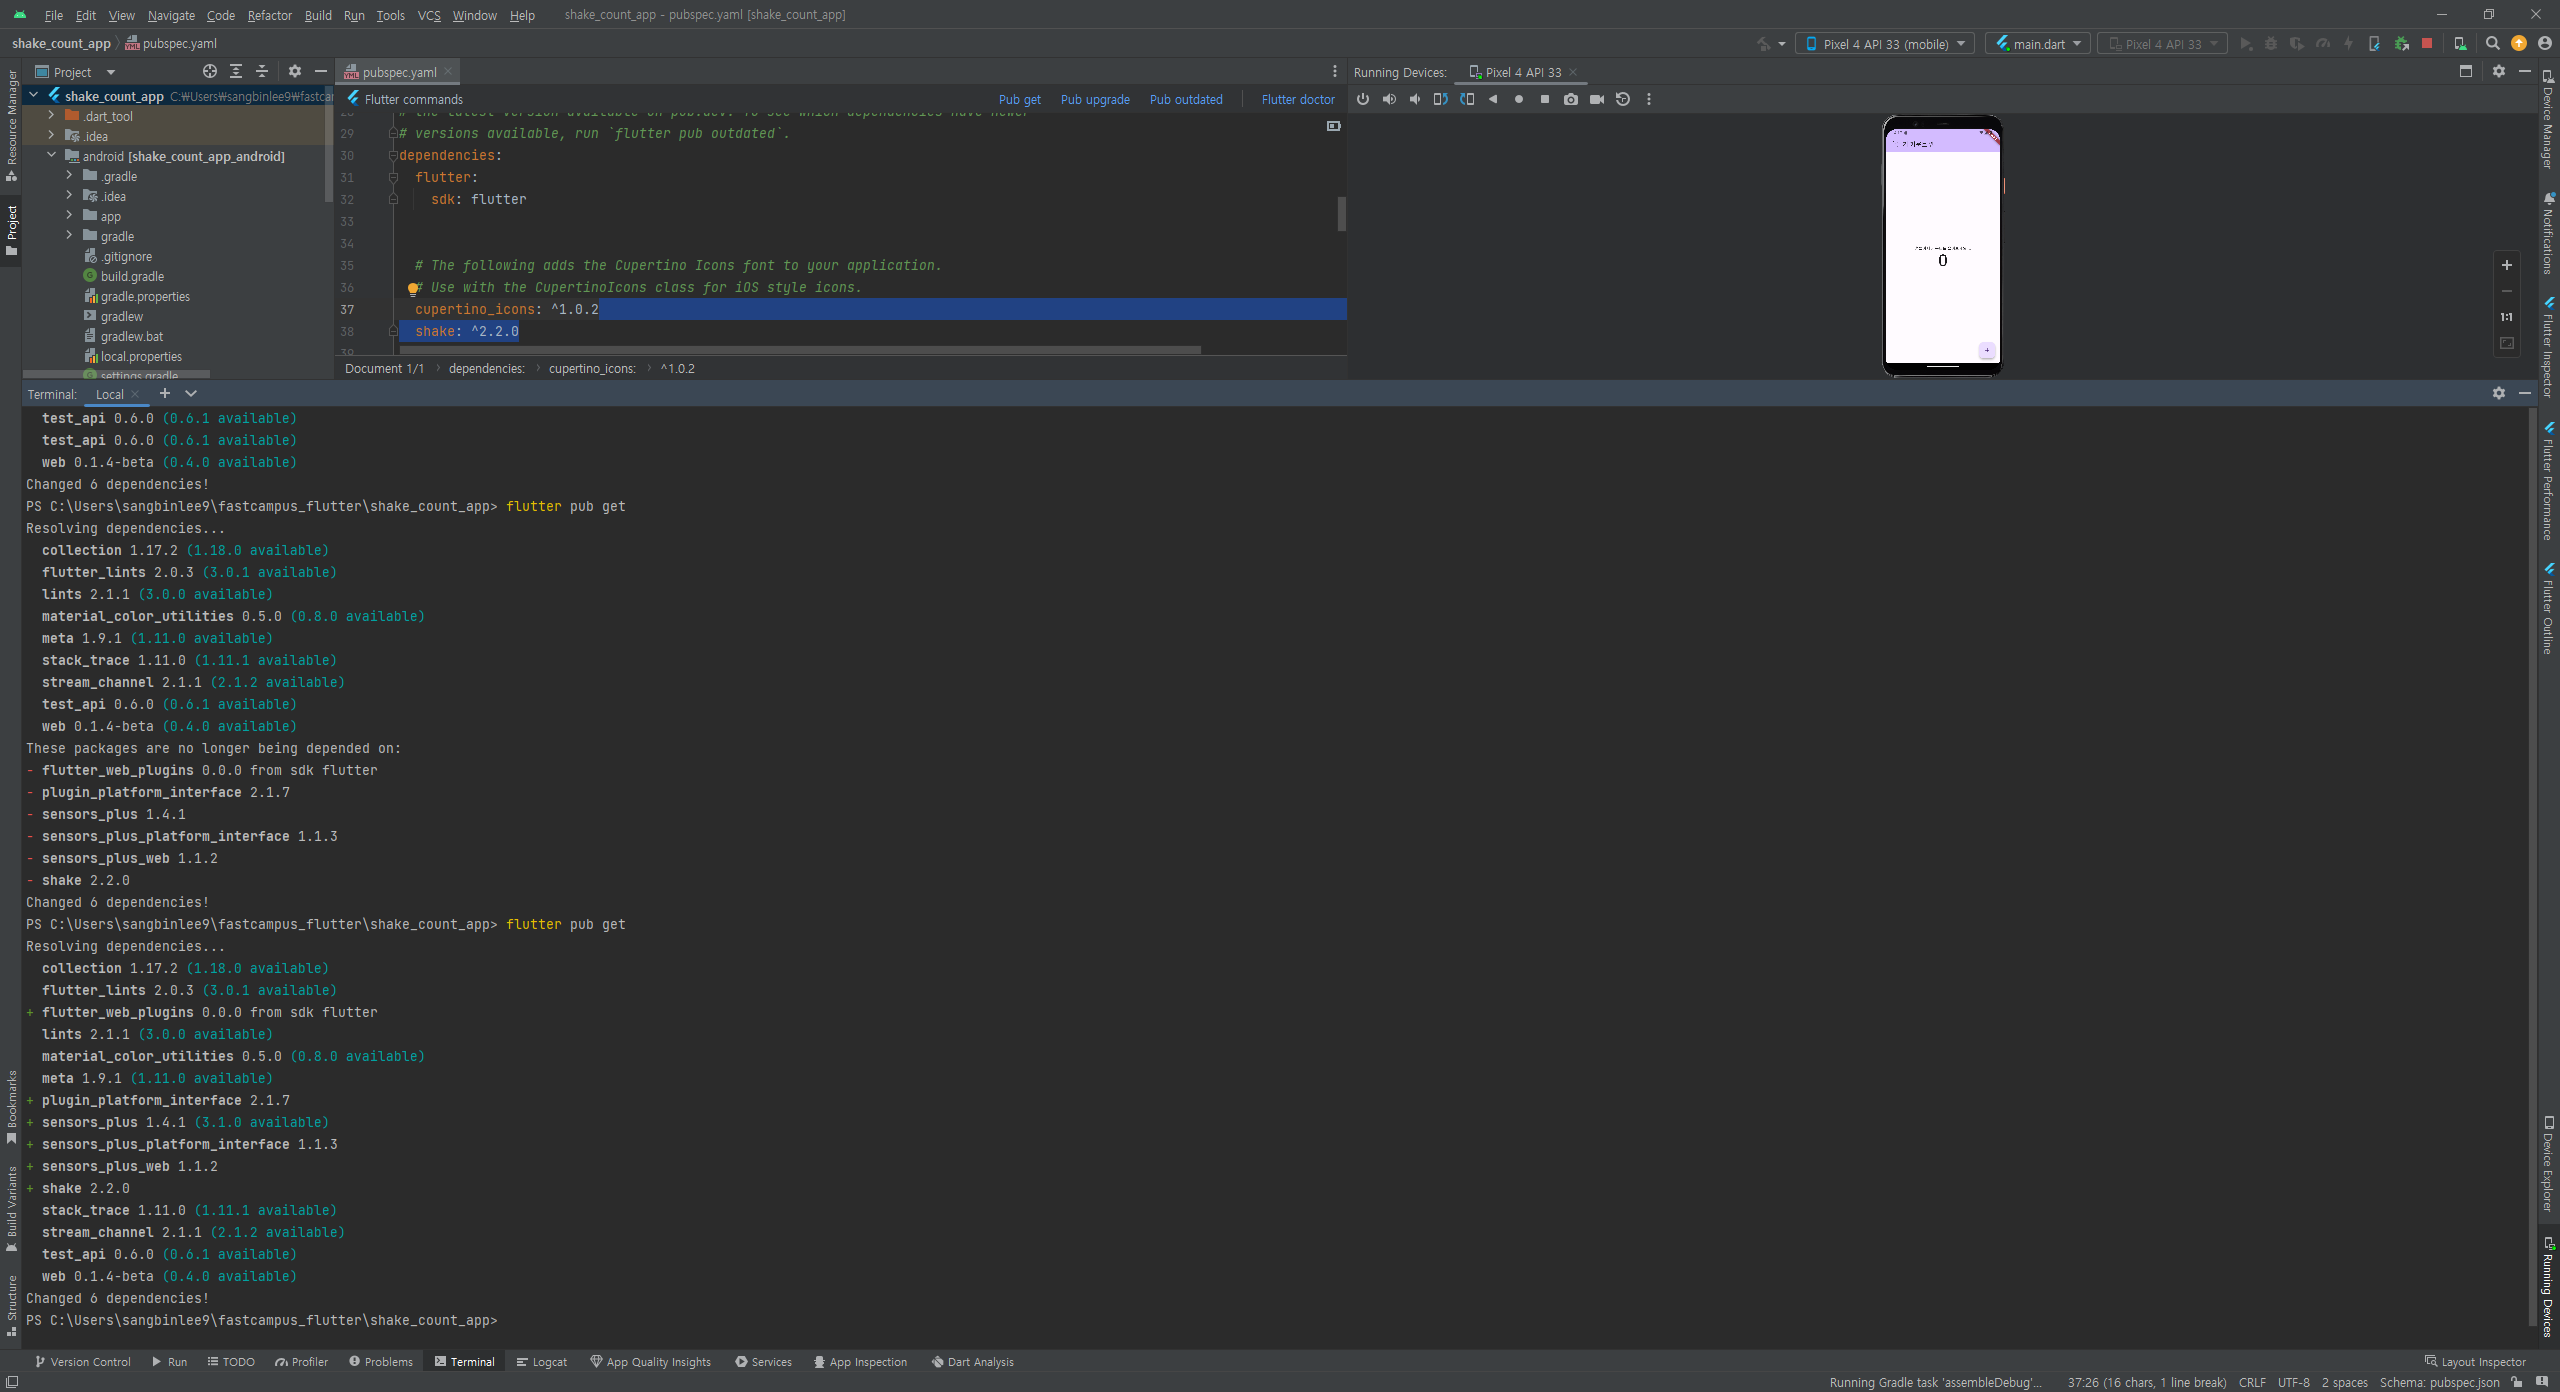This screenshot has height=1392, width=2560.
Task: Expand the .dart_tool folder
Action: (51, 116)
